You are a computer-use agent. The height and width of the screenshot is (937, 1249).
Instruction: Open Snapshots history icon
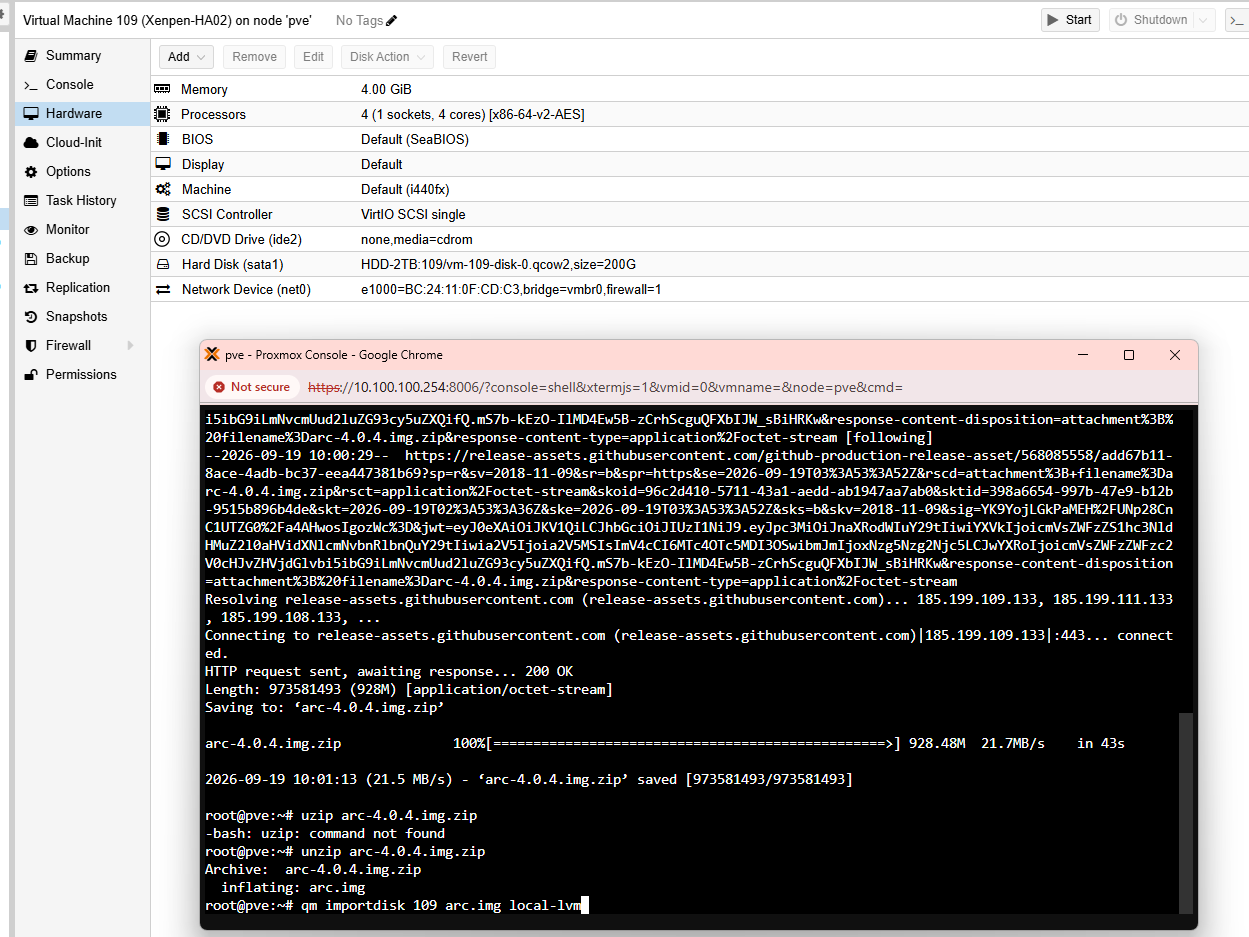[31, 317]
